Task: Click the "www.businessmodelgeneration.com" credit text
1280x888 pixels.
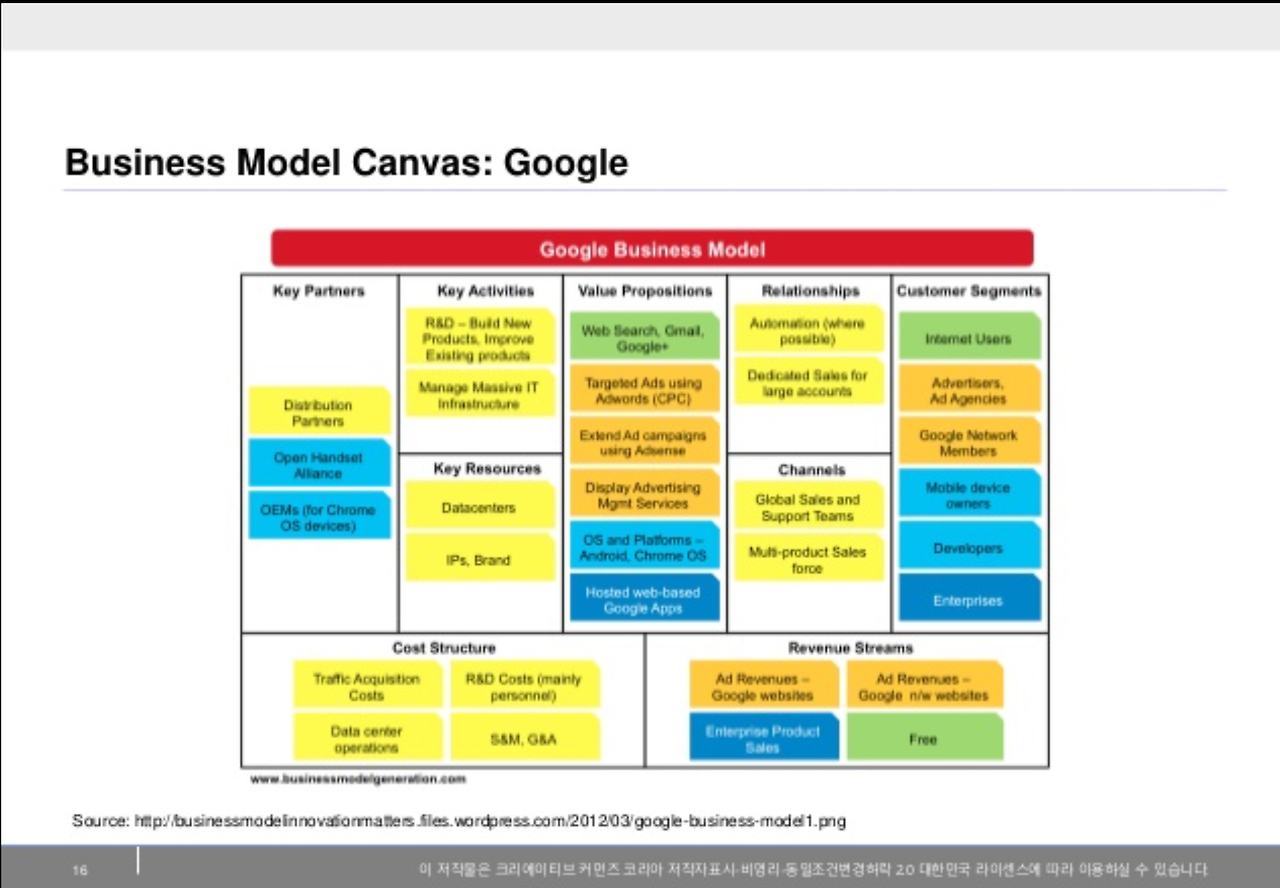Action: [358, 778]
